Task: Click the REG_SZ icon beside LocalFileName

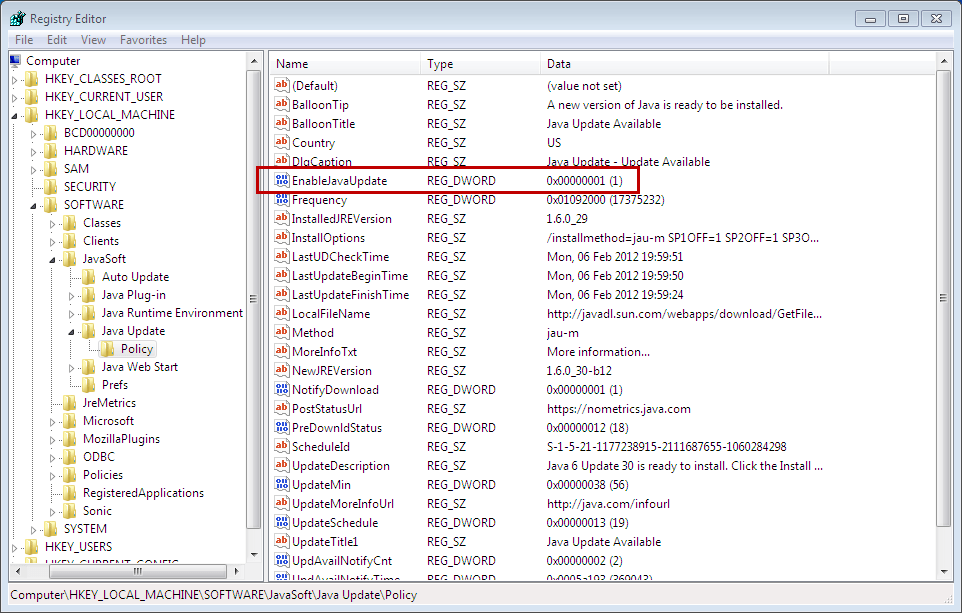Action: point(280,313)
